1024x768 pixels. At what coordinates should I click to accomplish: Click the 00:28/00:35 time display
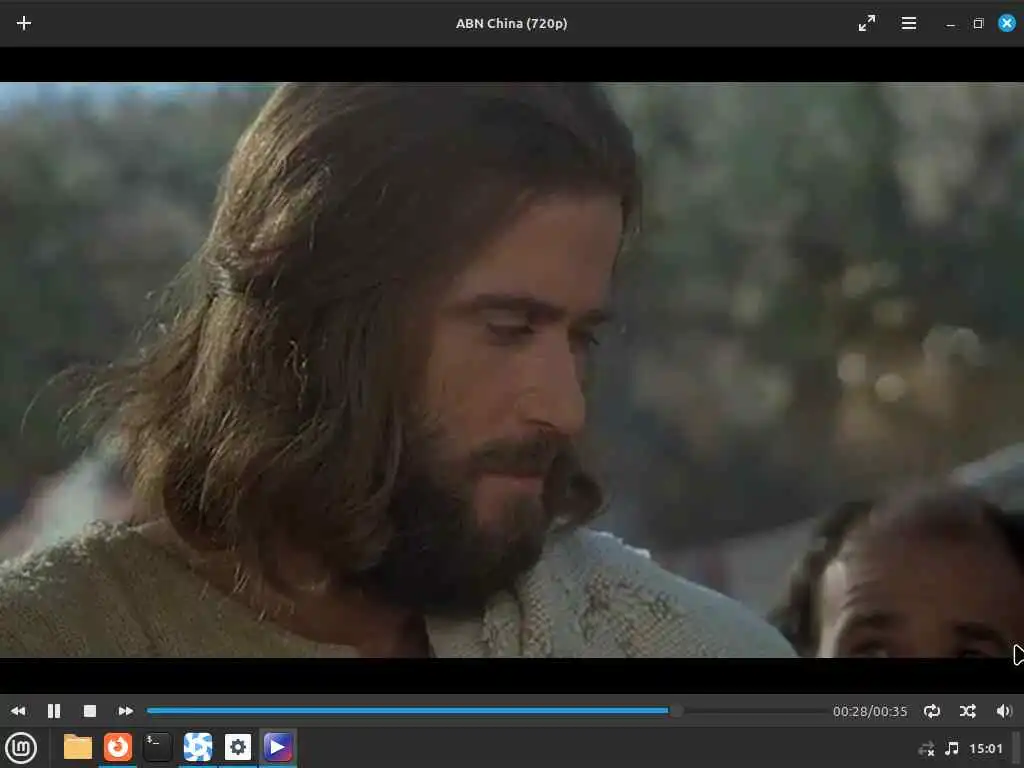(870, 711)
